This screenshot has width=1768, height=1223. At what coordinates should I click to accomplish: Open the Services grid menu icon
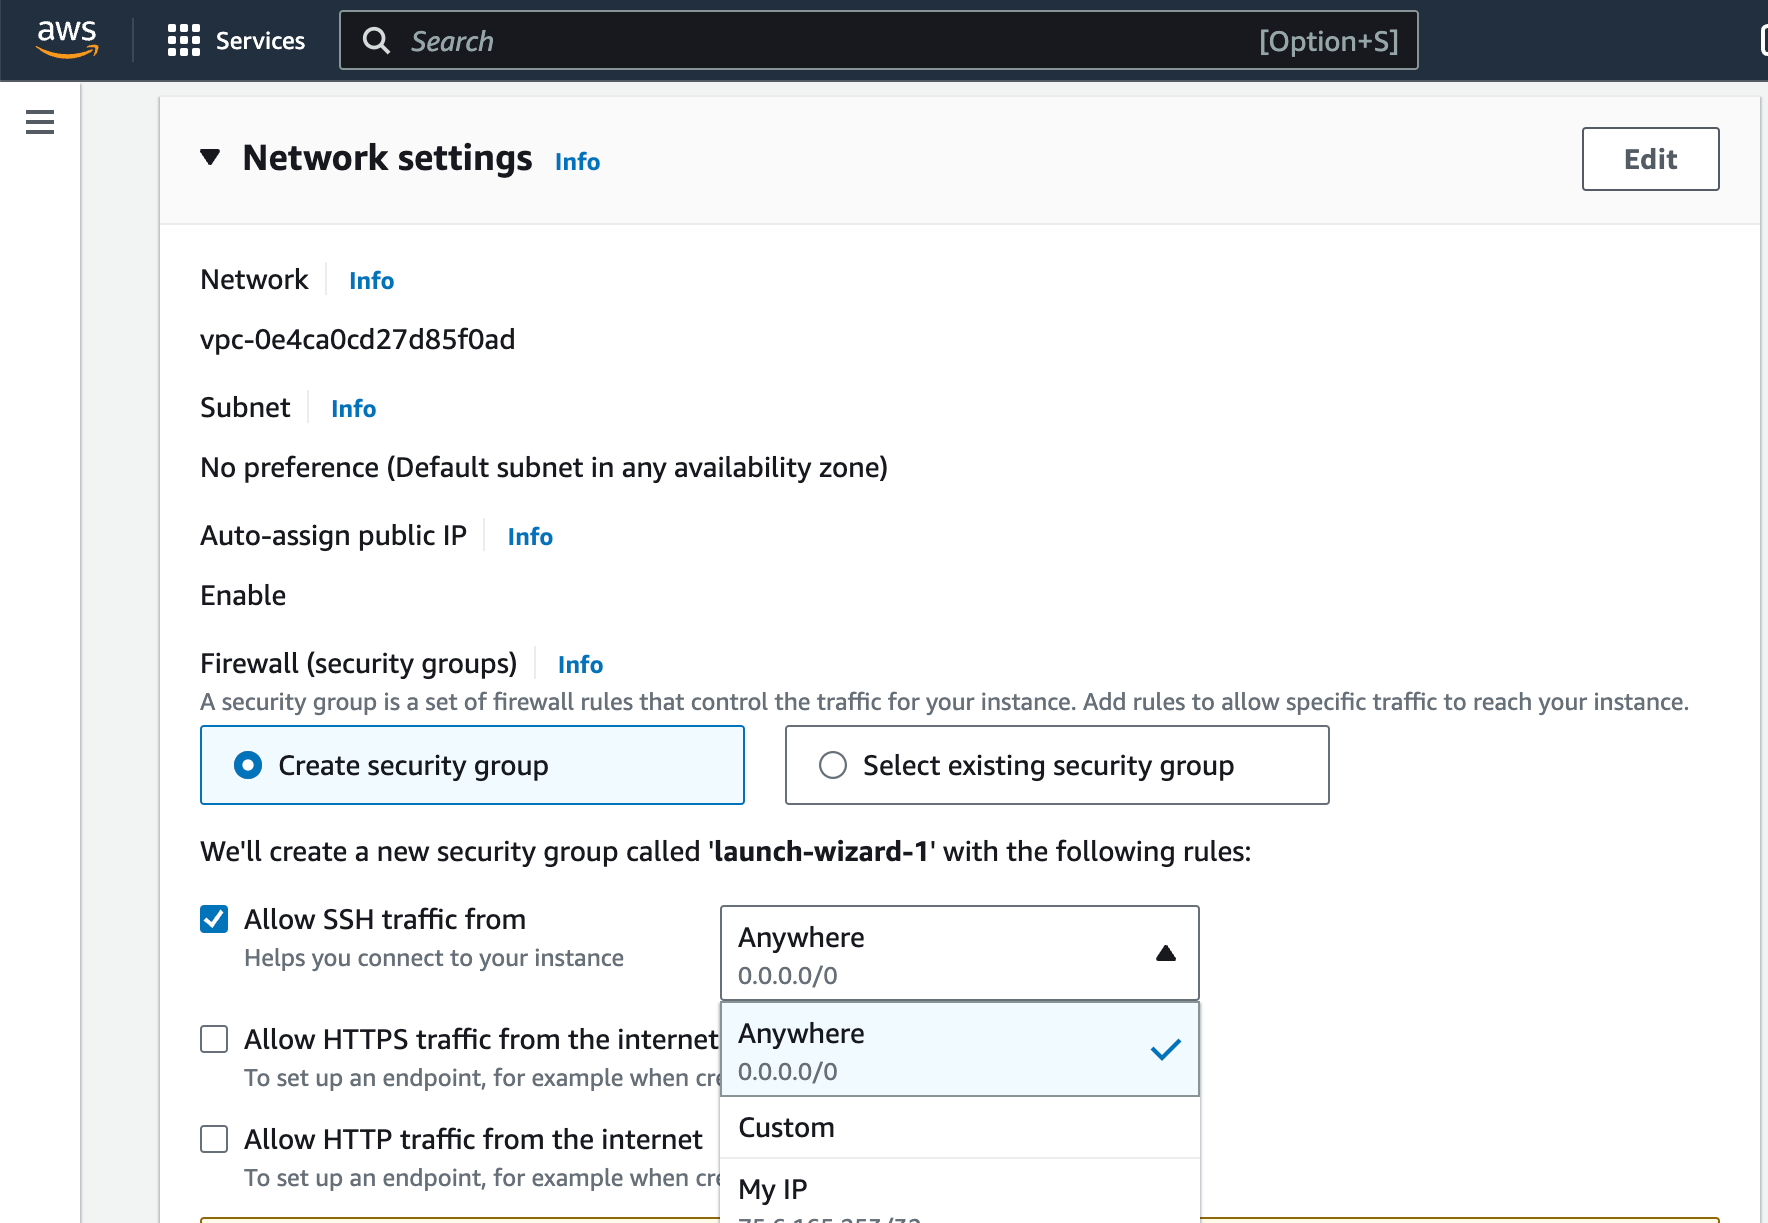(183, 41)
